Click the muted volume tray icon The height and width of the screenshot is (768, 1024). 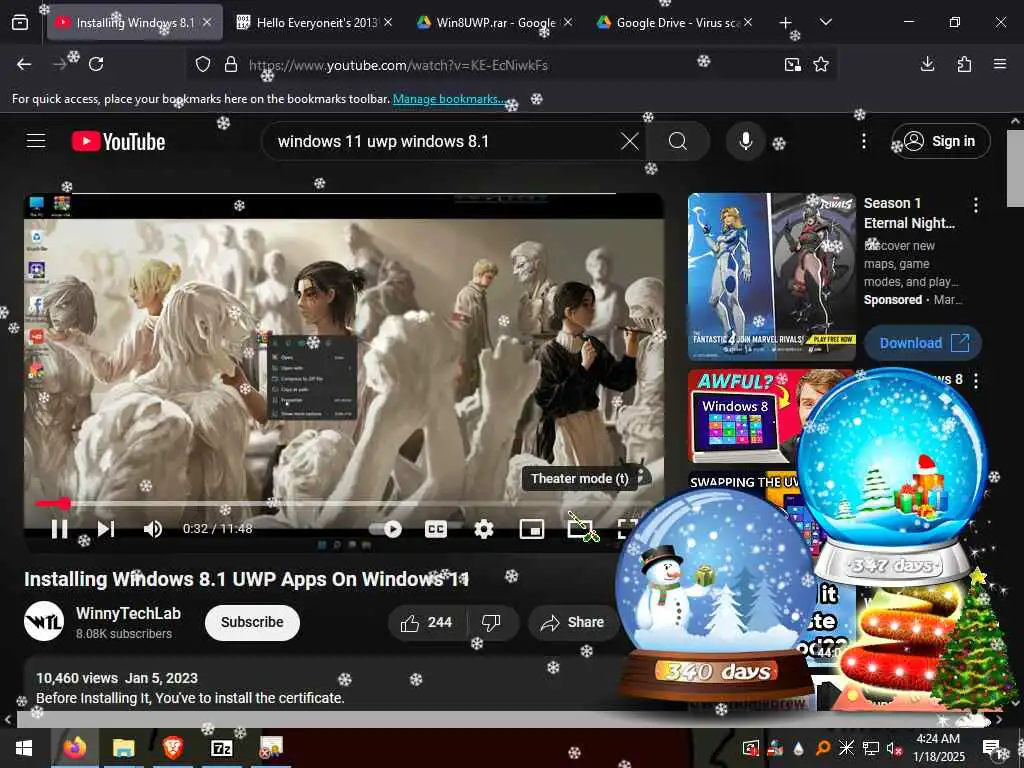(893, 748)
